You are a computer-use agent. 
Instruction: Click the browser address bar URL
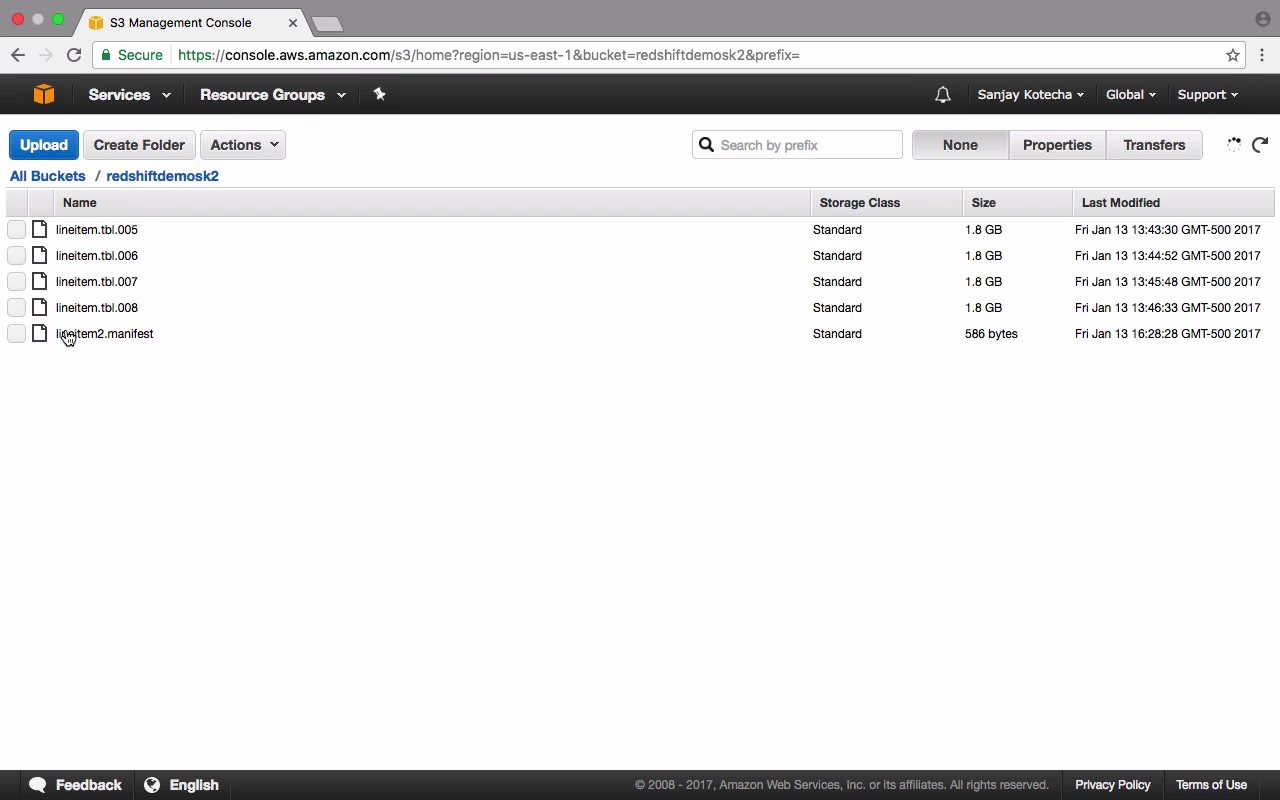pyautogui.click(x=489, y=55)
